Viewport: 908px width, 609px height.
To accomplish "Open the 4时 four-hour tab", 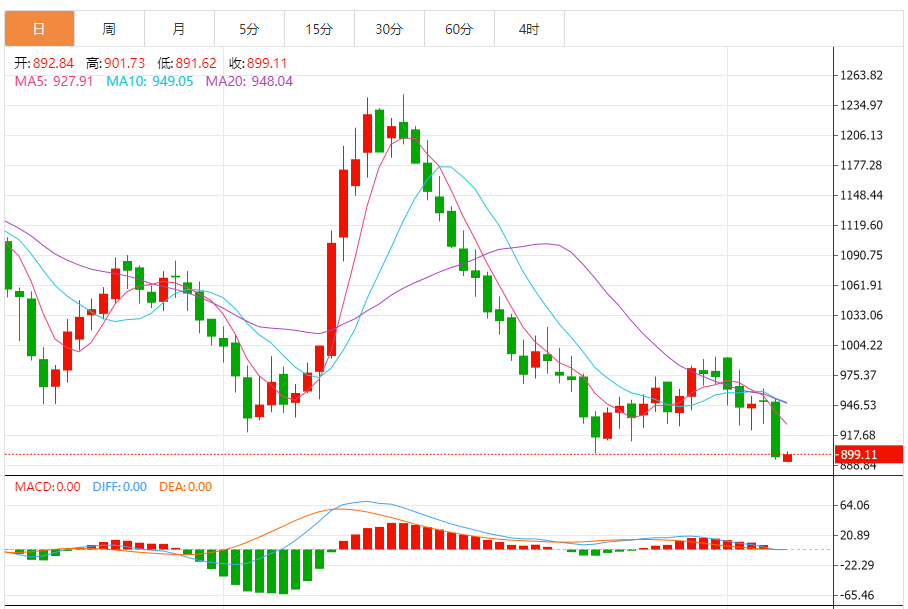I will [529, 29].
